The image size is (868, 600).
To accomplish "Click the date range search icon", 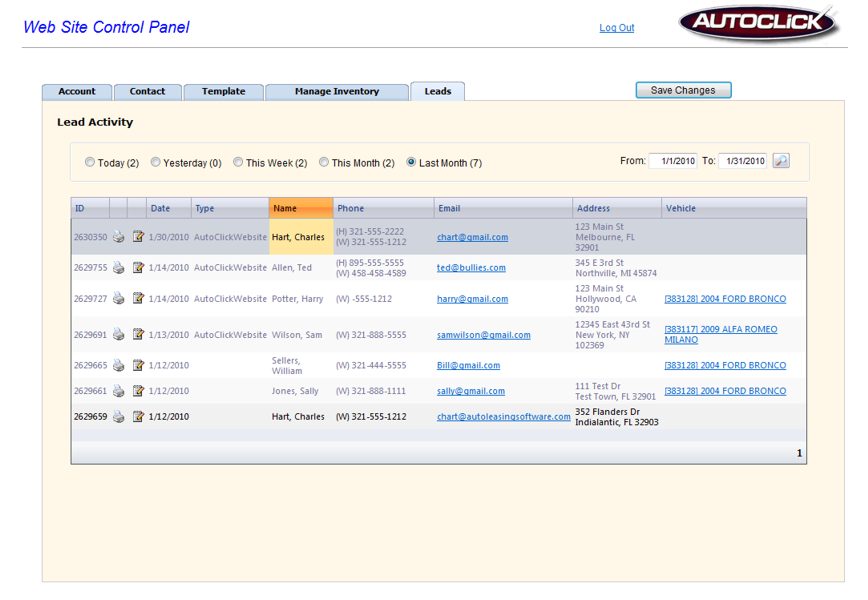I will point(781,161).
